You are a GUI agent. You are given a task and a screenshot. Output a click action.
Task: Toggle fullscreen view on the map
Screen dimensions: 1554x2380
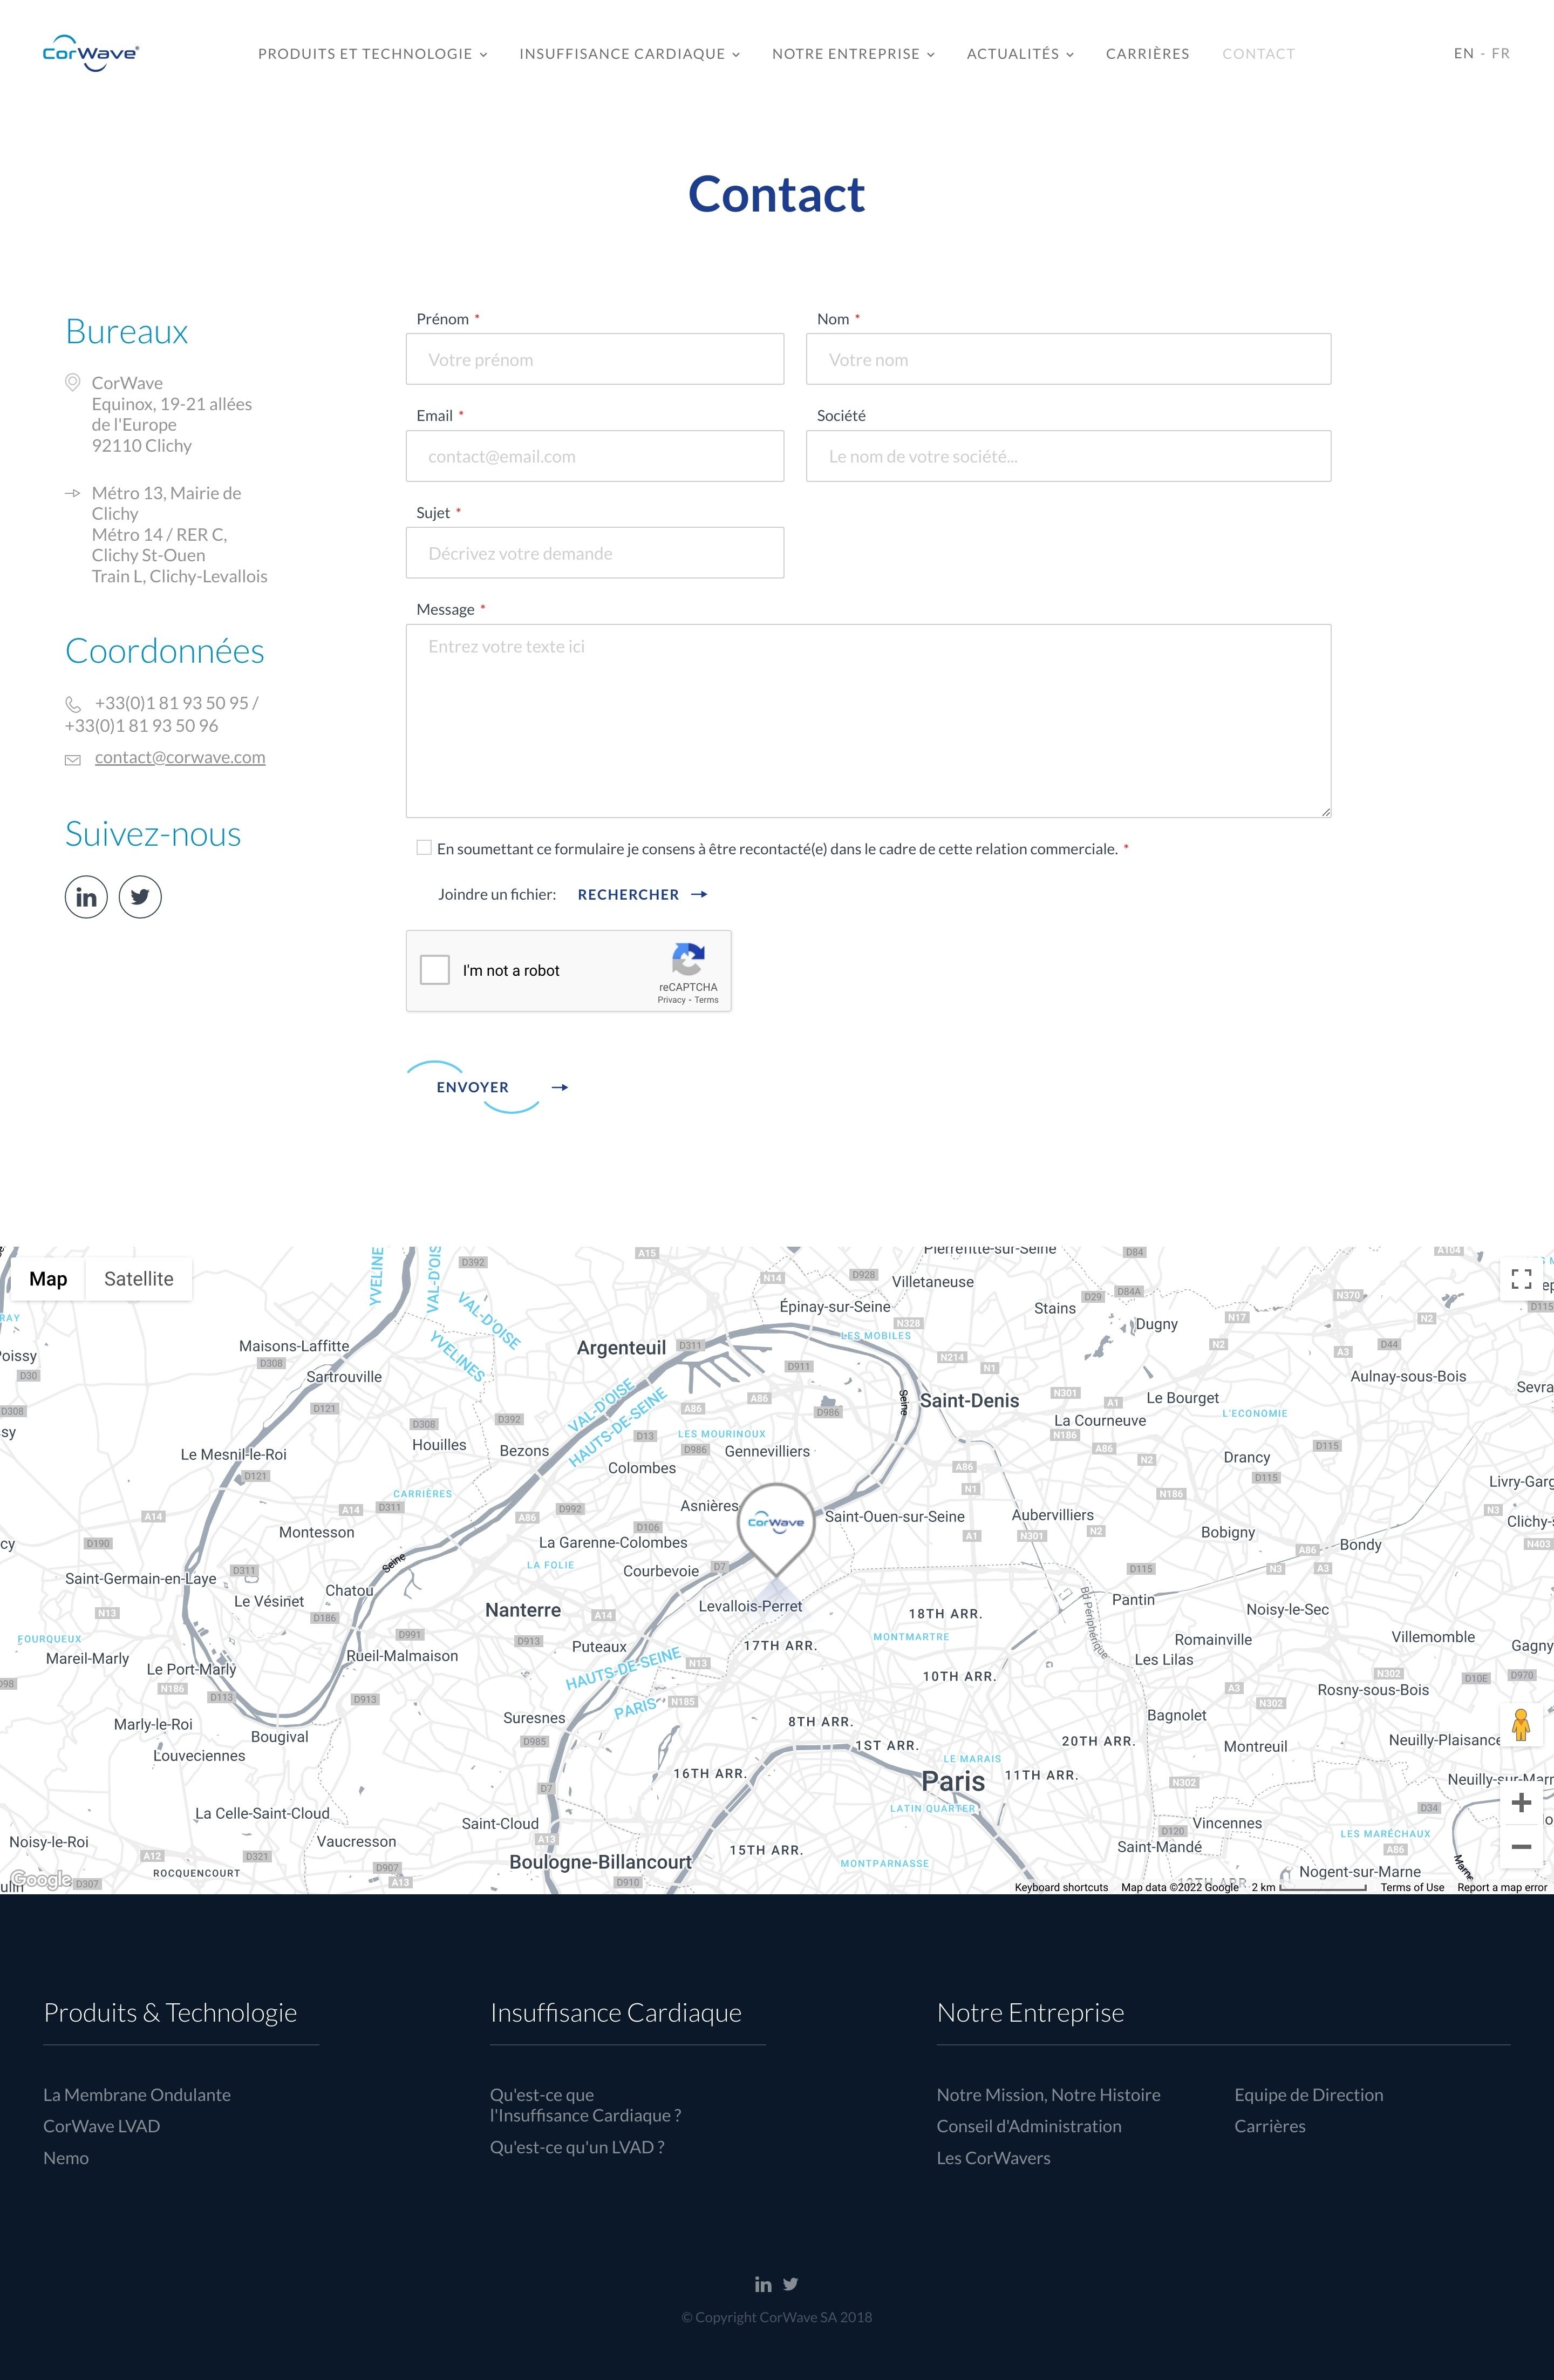point(1521,1279)
